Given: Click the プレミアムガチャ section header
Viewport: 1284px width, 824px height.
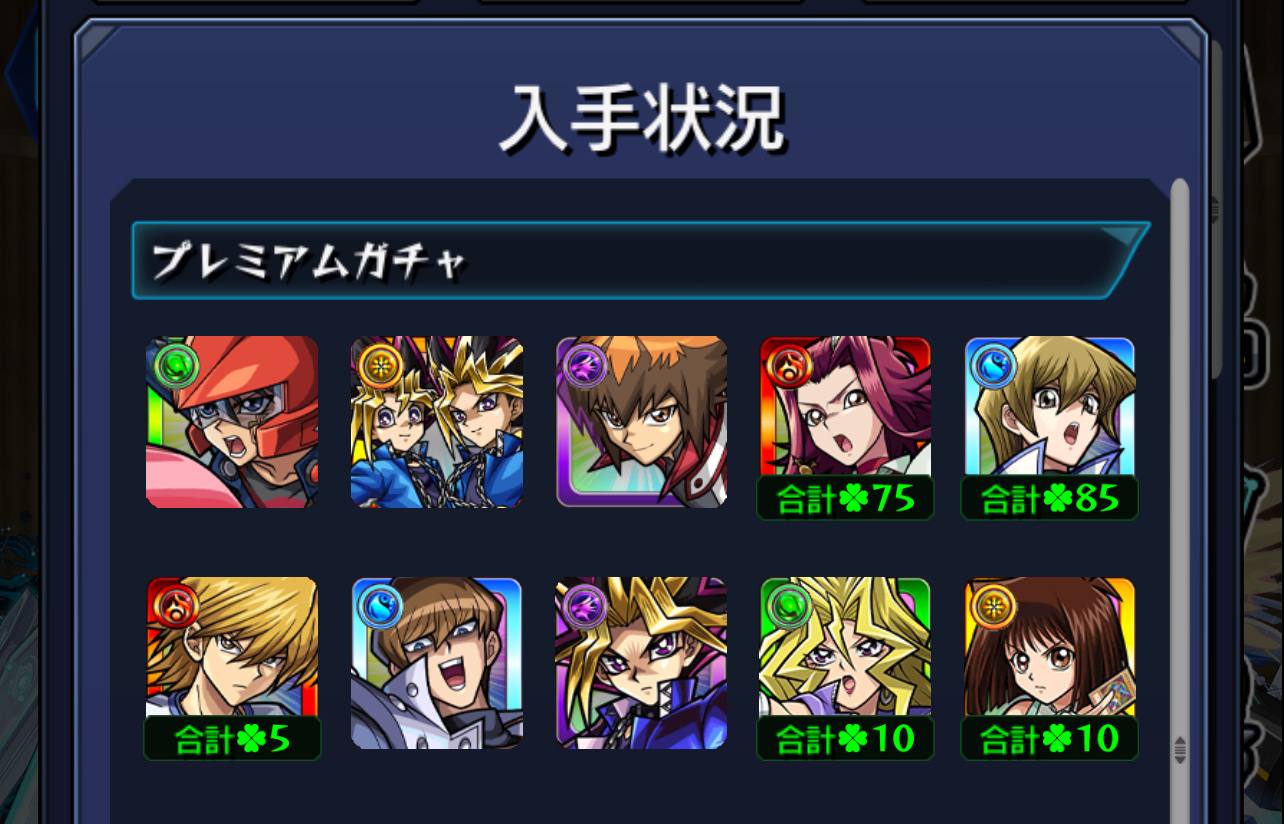Looking at the screenshot, I should pos(641,260).
